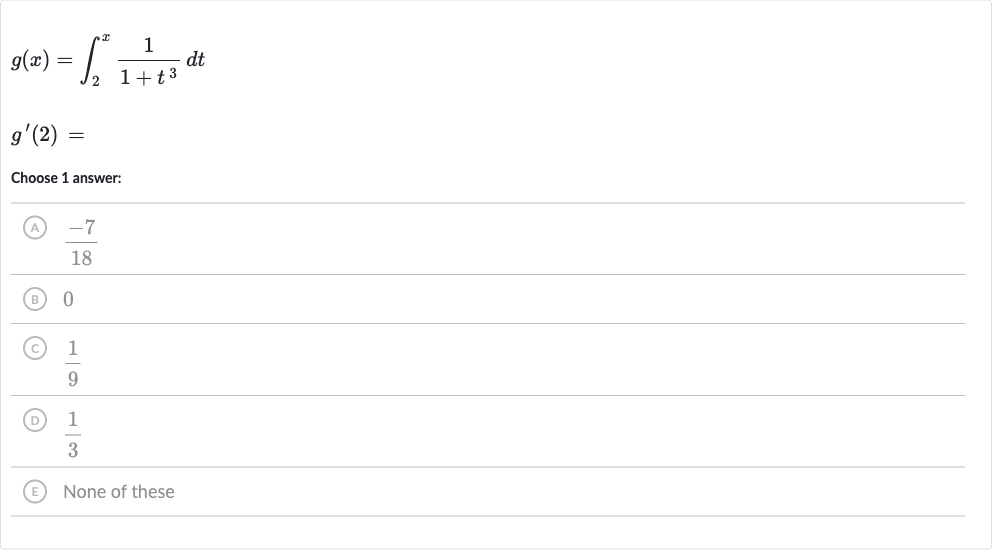Select radio button E

(35, 491)
